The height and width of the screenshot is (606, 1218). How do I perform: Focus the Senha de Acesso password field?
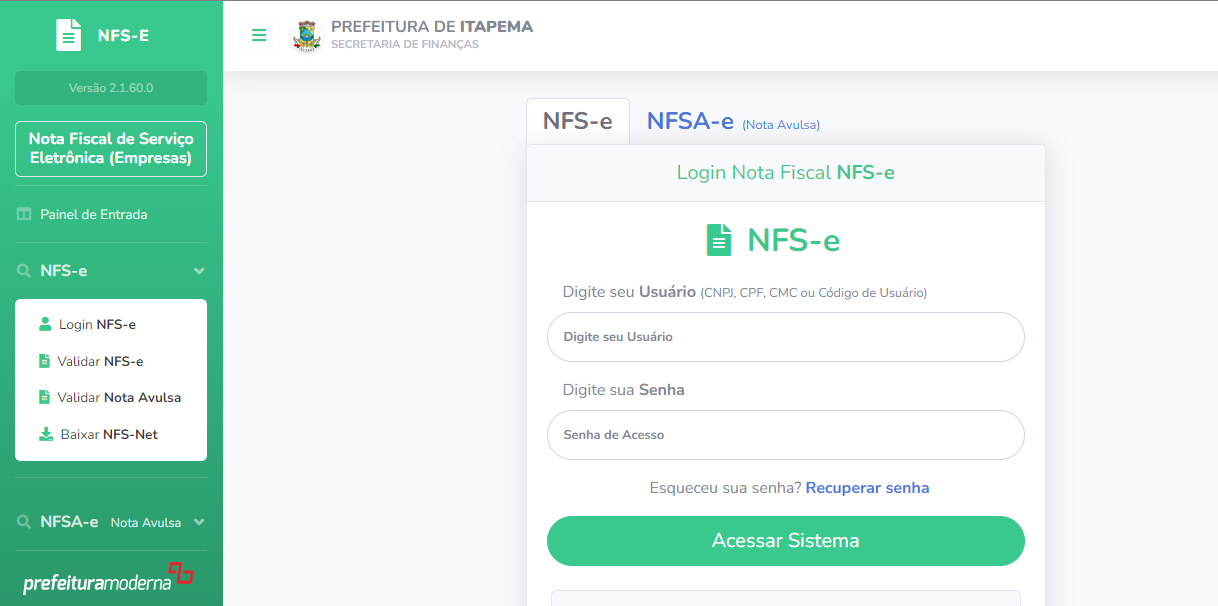(786, 435)
